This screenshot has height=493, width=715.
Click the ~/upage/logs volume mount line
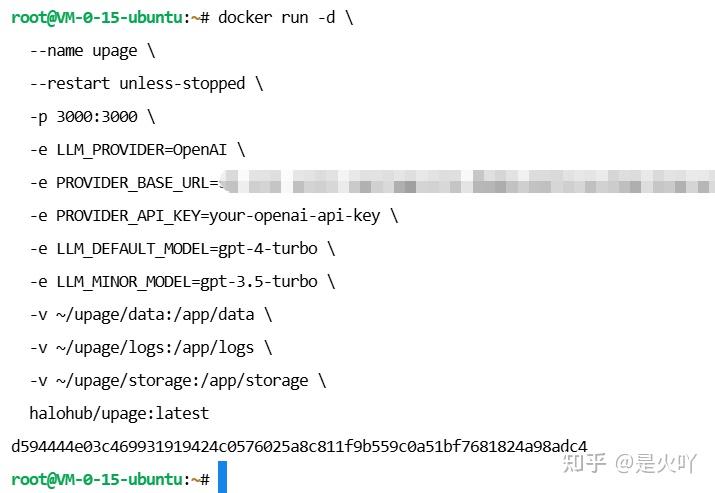click(151, 348)
